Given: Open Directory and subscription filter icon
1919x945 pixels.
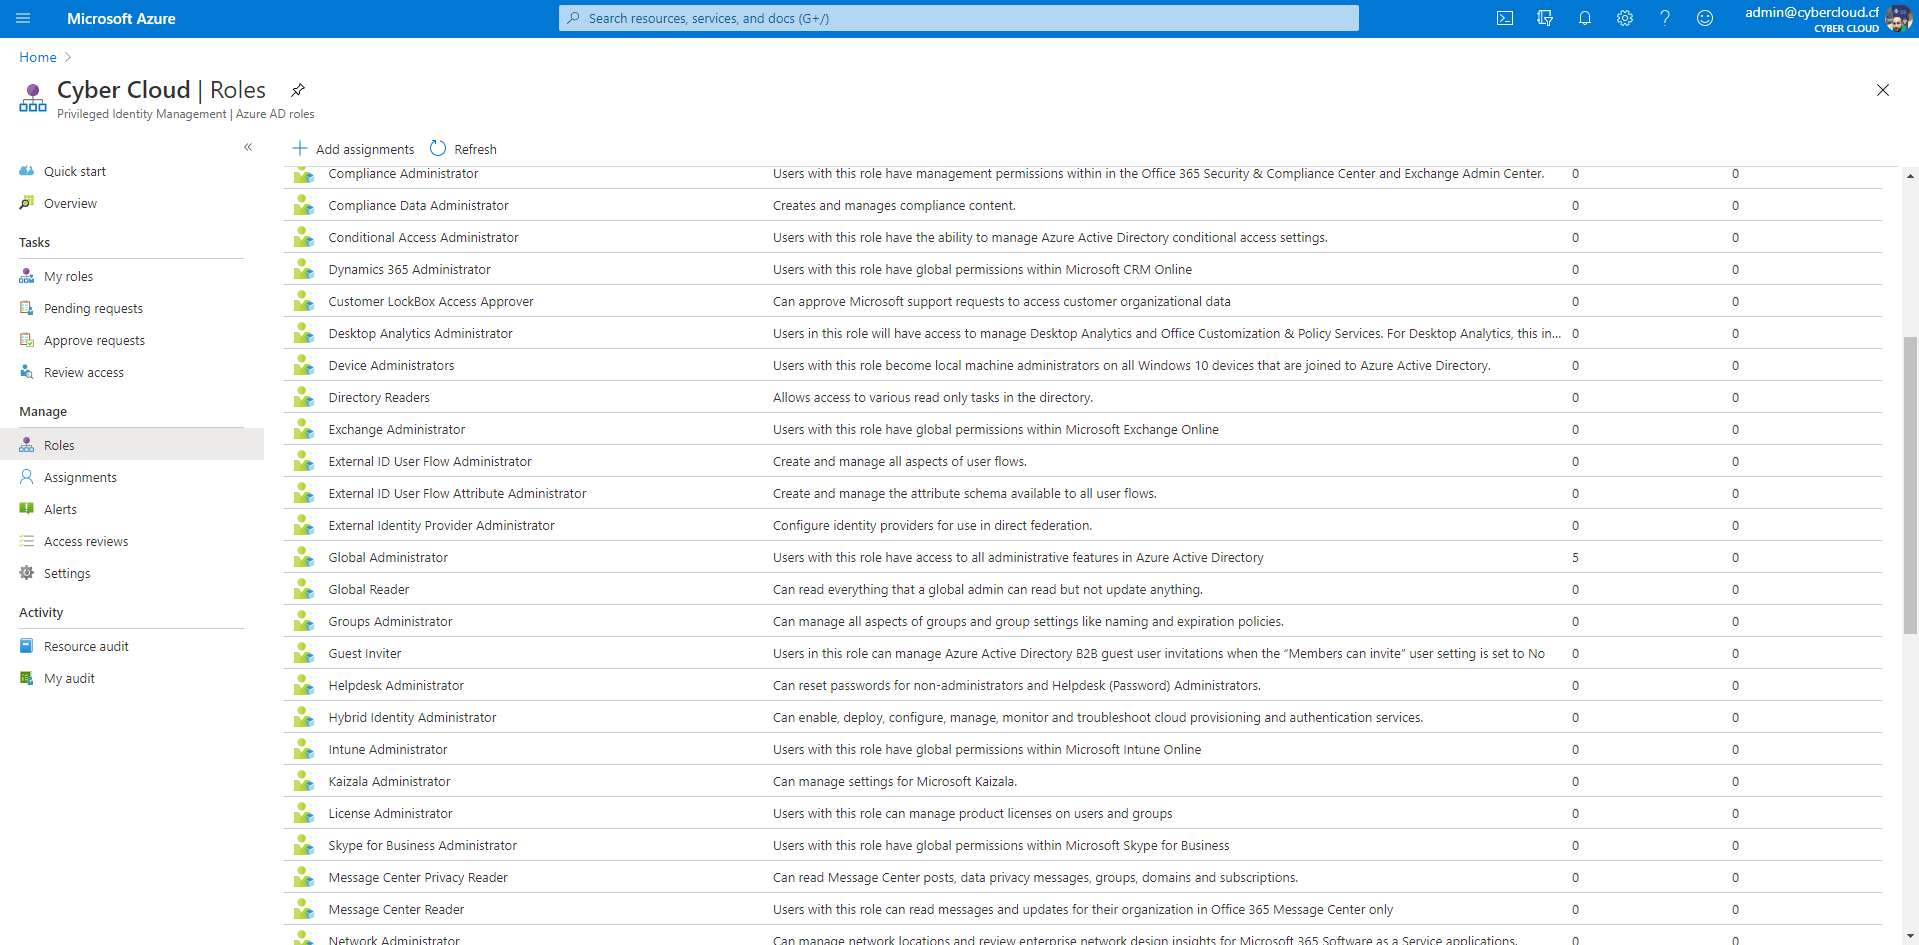Looking at the screenshot, I should [x=1545, y=18].
